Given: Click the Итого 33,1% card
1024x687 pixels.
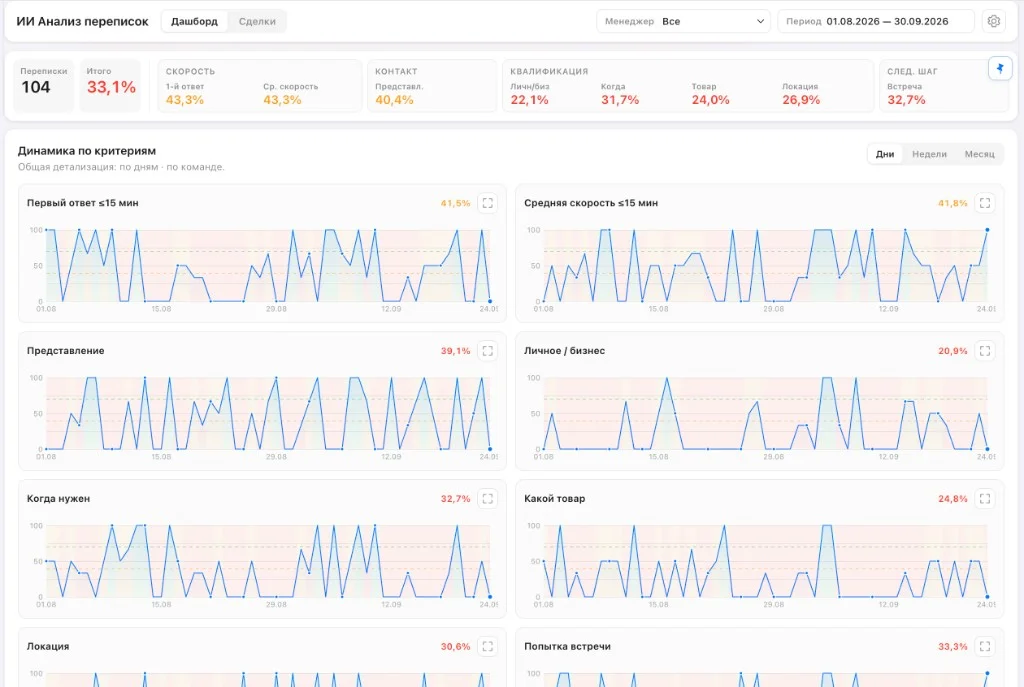Looking at the screenshot, I should tap(110, 86).
